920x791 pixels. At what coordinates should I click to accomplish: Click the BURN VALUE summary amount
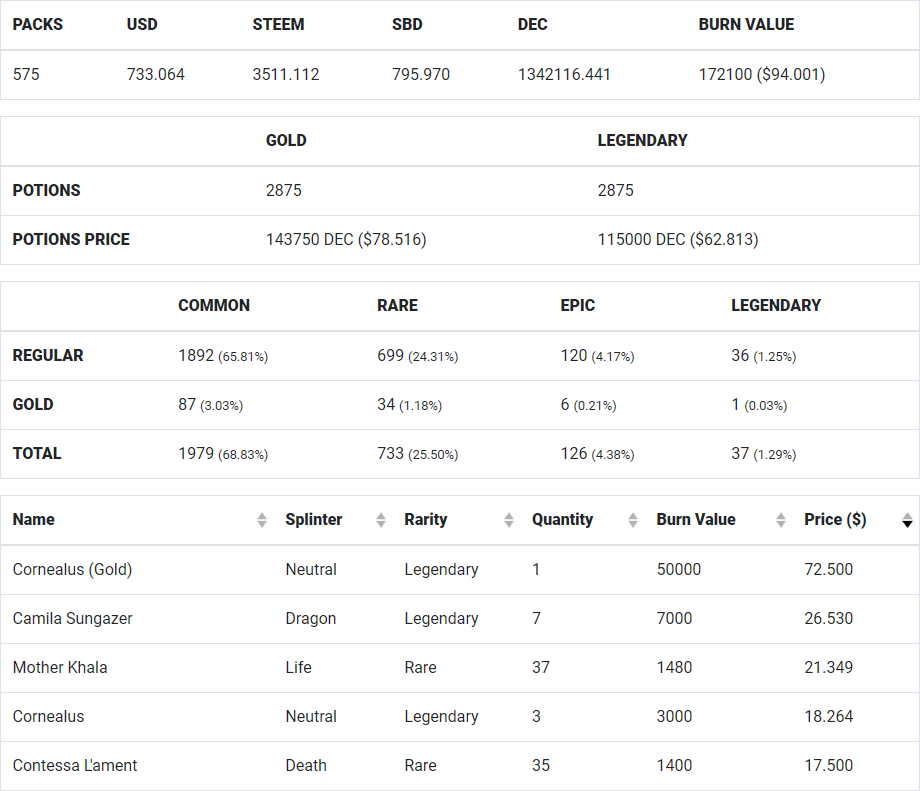(x=762, y=75)
